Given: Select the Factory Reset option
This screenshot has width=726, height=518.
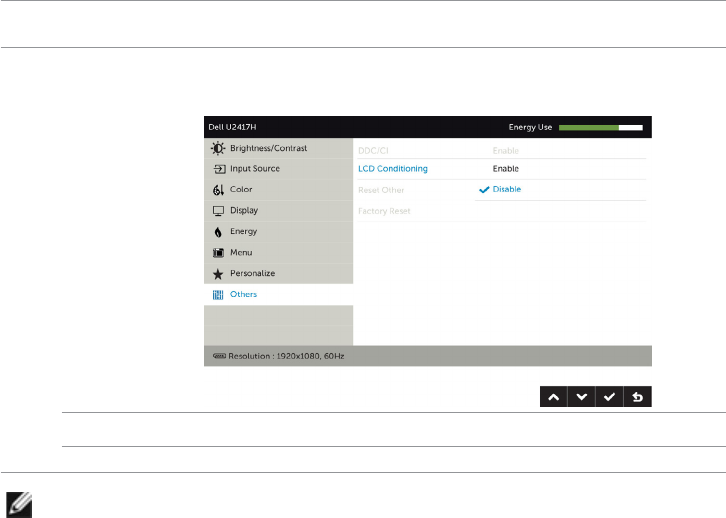Looking at the screenshot, I should tap(384, 211).
